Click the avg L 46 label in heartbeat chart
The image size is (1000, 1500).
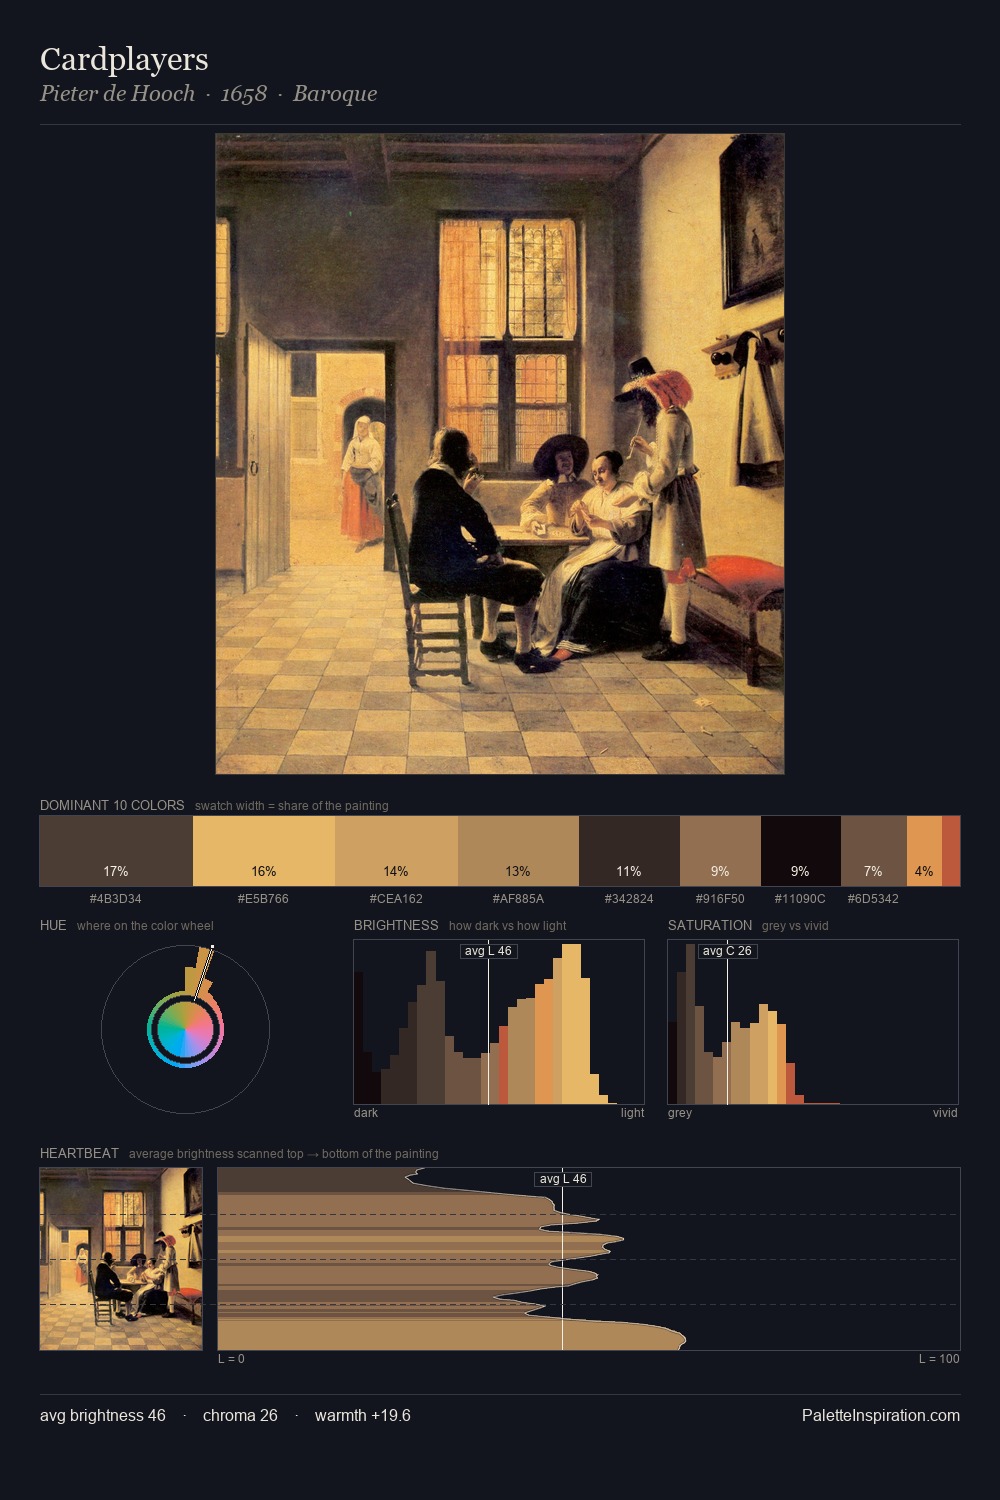(563, 1179)
